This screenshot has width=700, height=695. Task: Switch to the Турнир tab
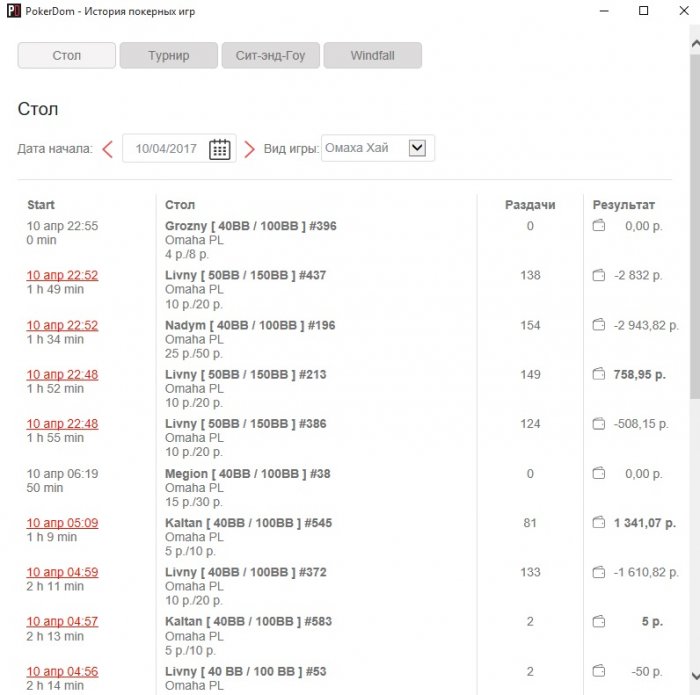169,55
